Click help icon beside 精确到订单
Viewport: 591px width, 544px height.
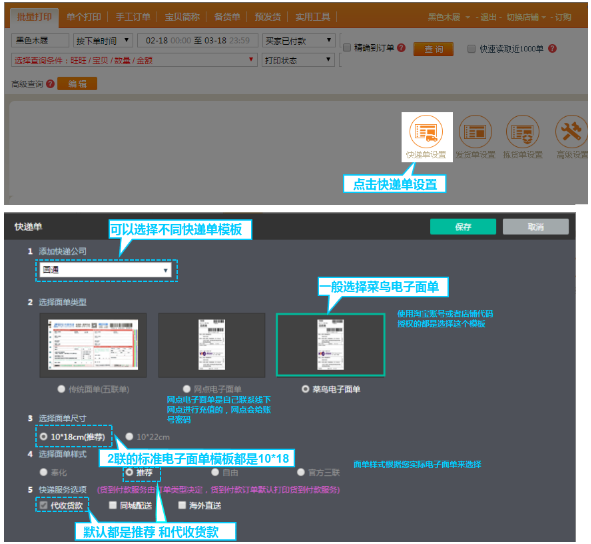[x=401, y=48]
